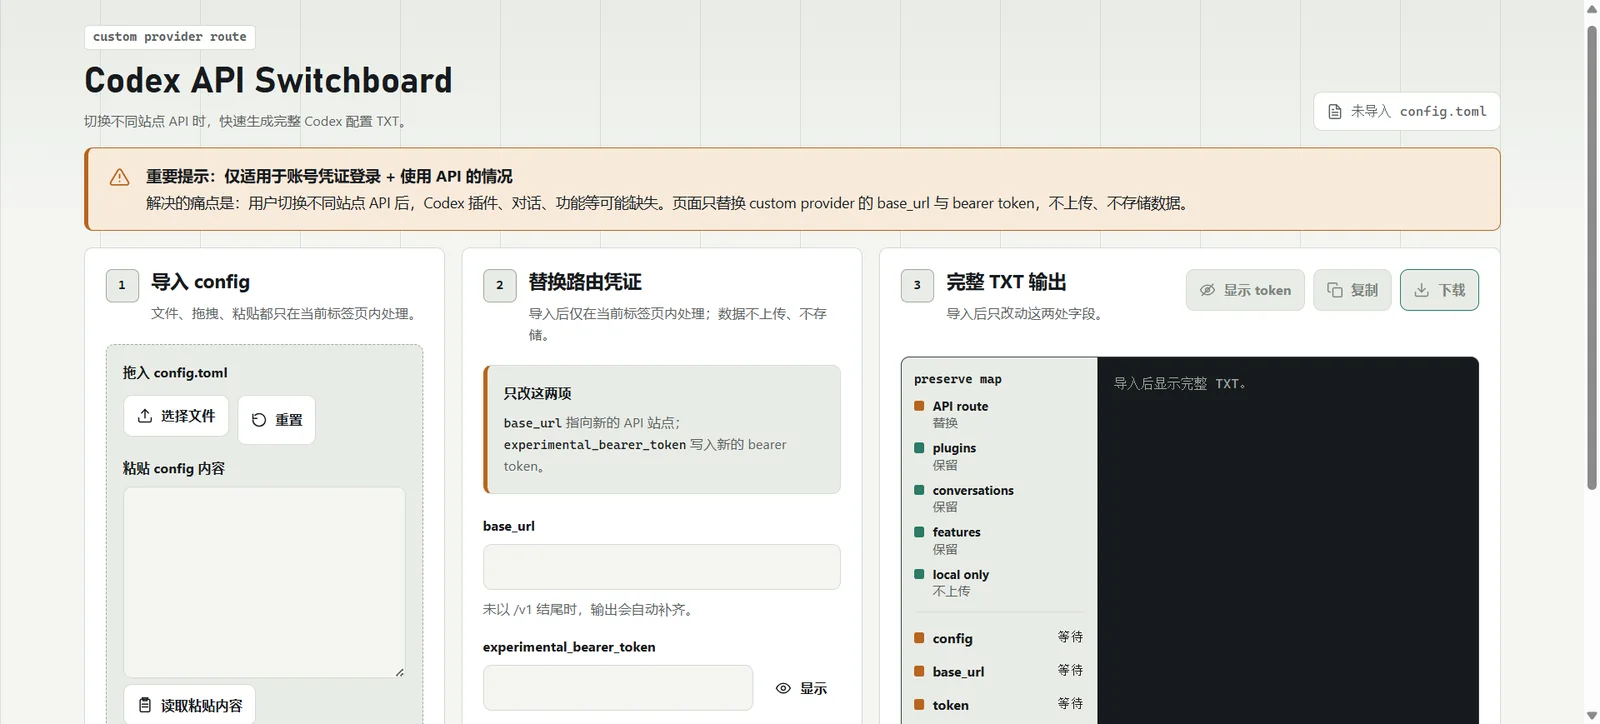Click the scrollbar up arrow
This screenshot has width=1600, height=724.
1592,9
